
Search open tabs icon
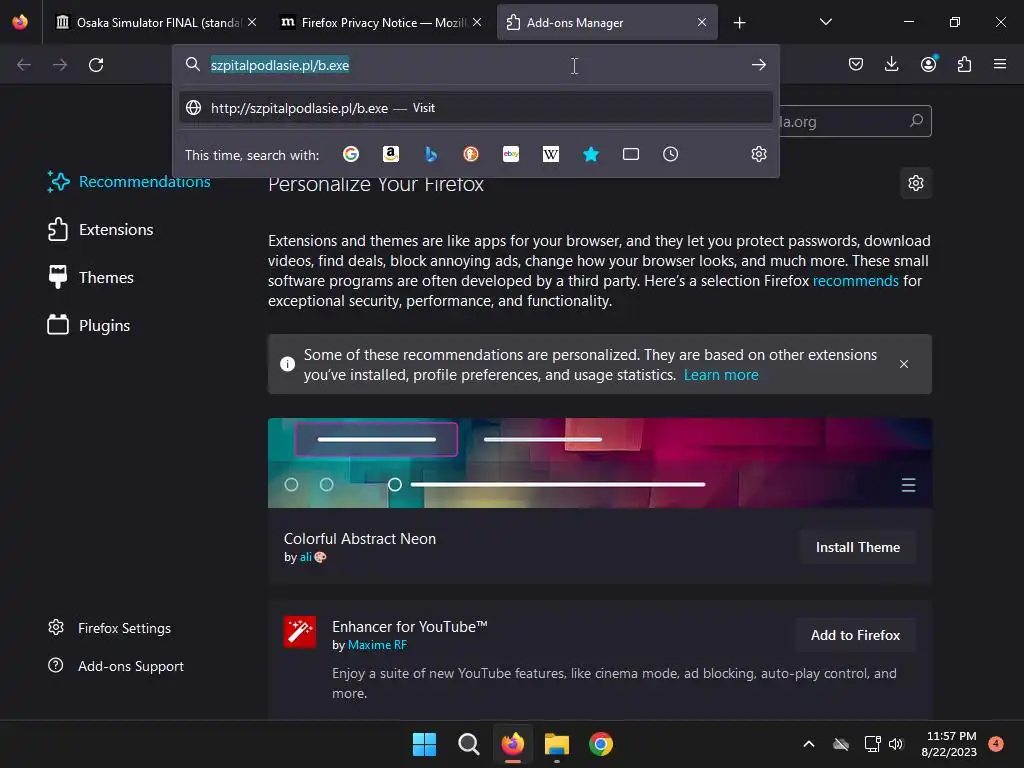coord(631,154)
